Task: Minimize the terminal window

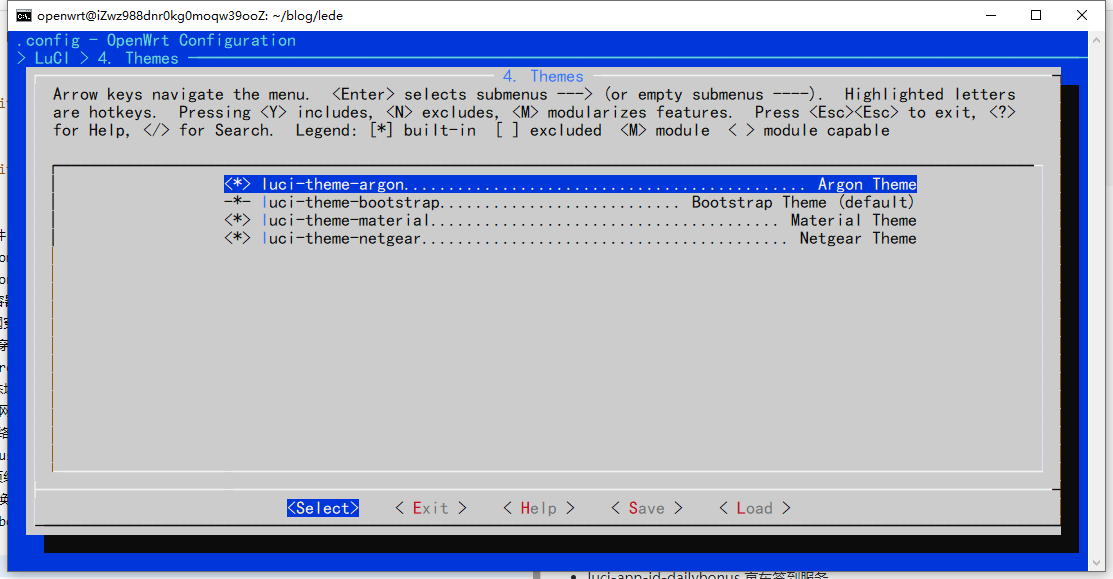Action: point(990,15)
